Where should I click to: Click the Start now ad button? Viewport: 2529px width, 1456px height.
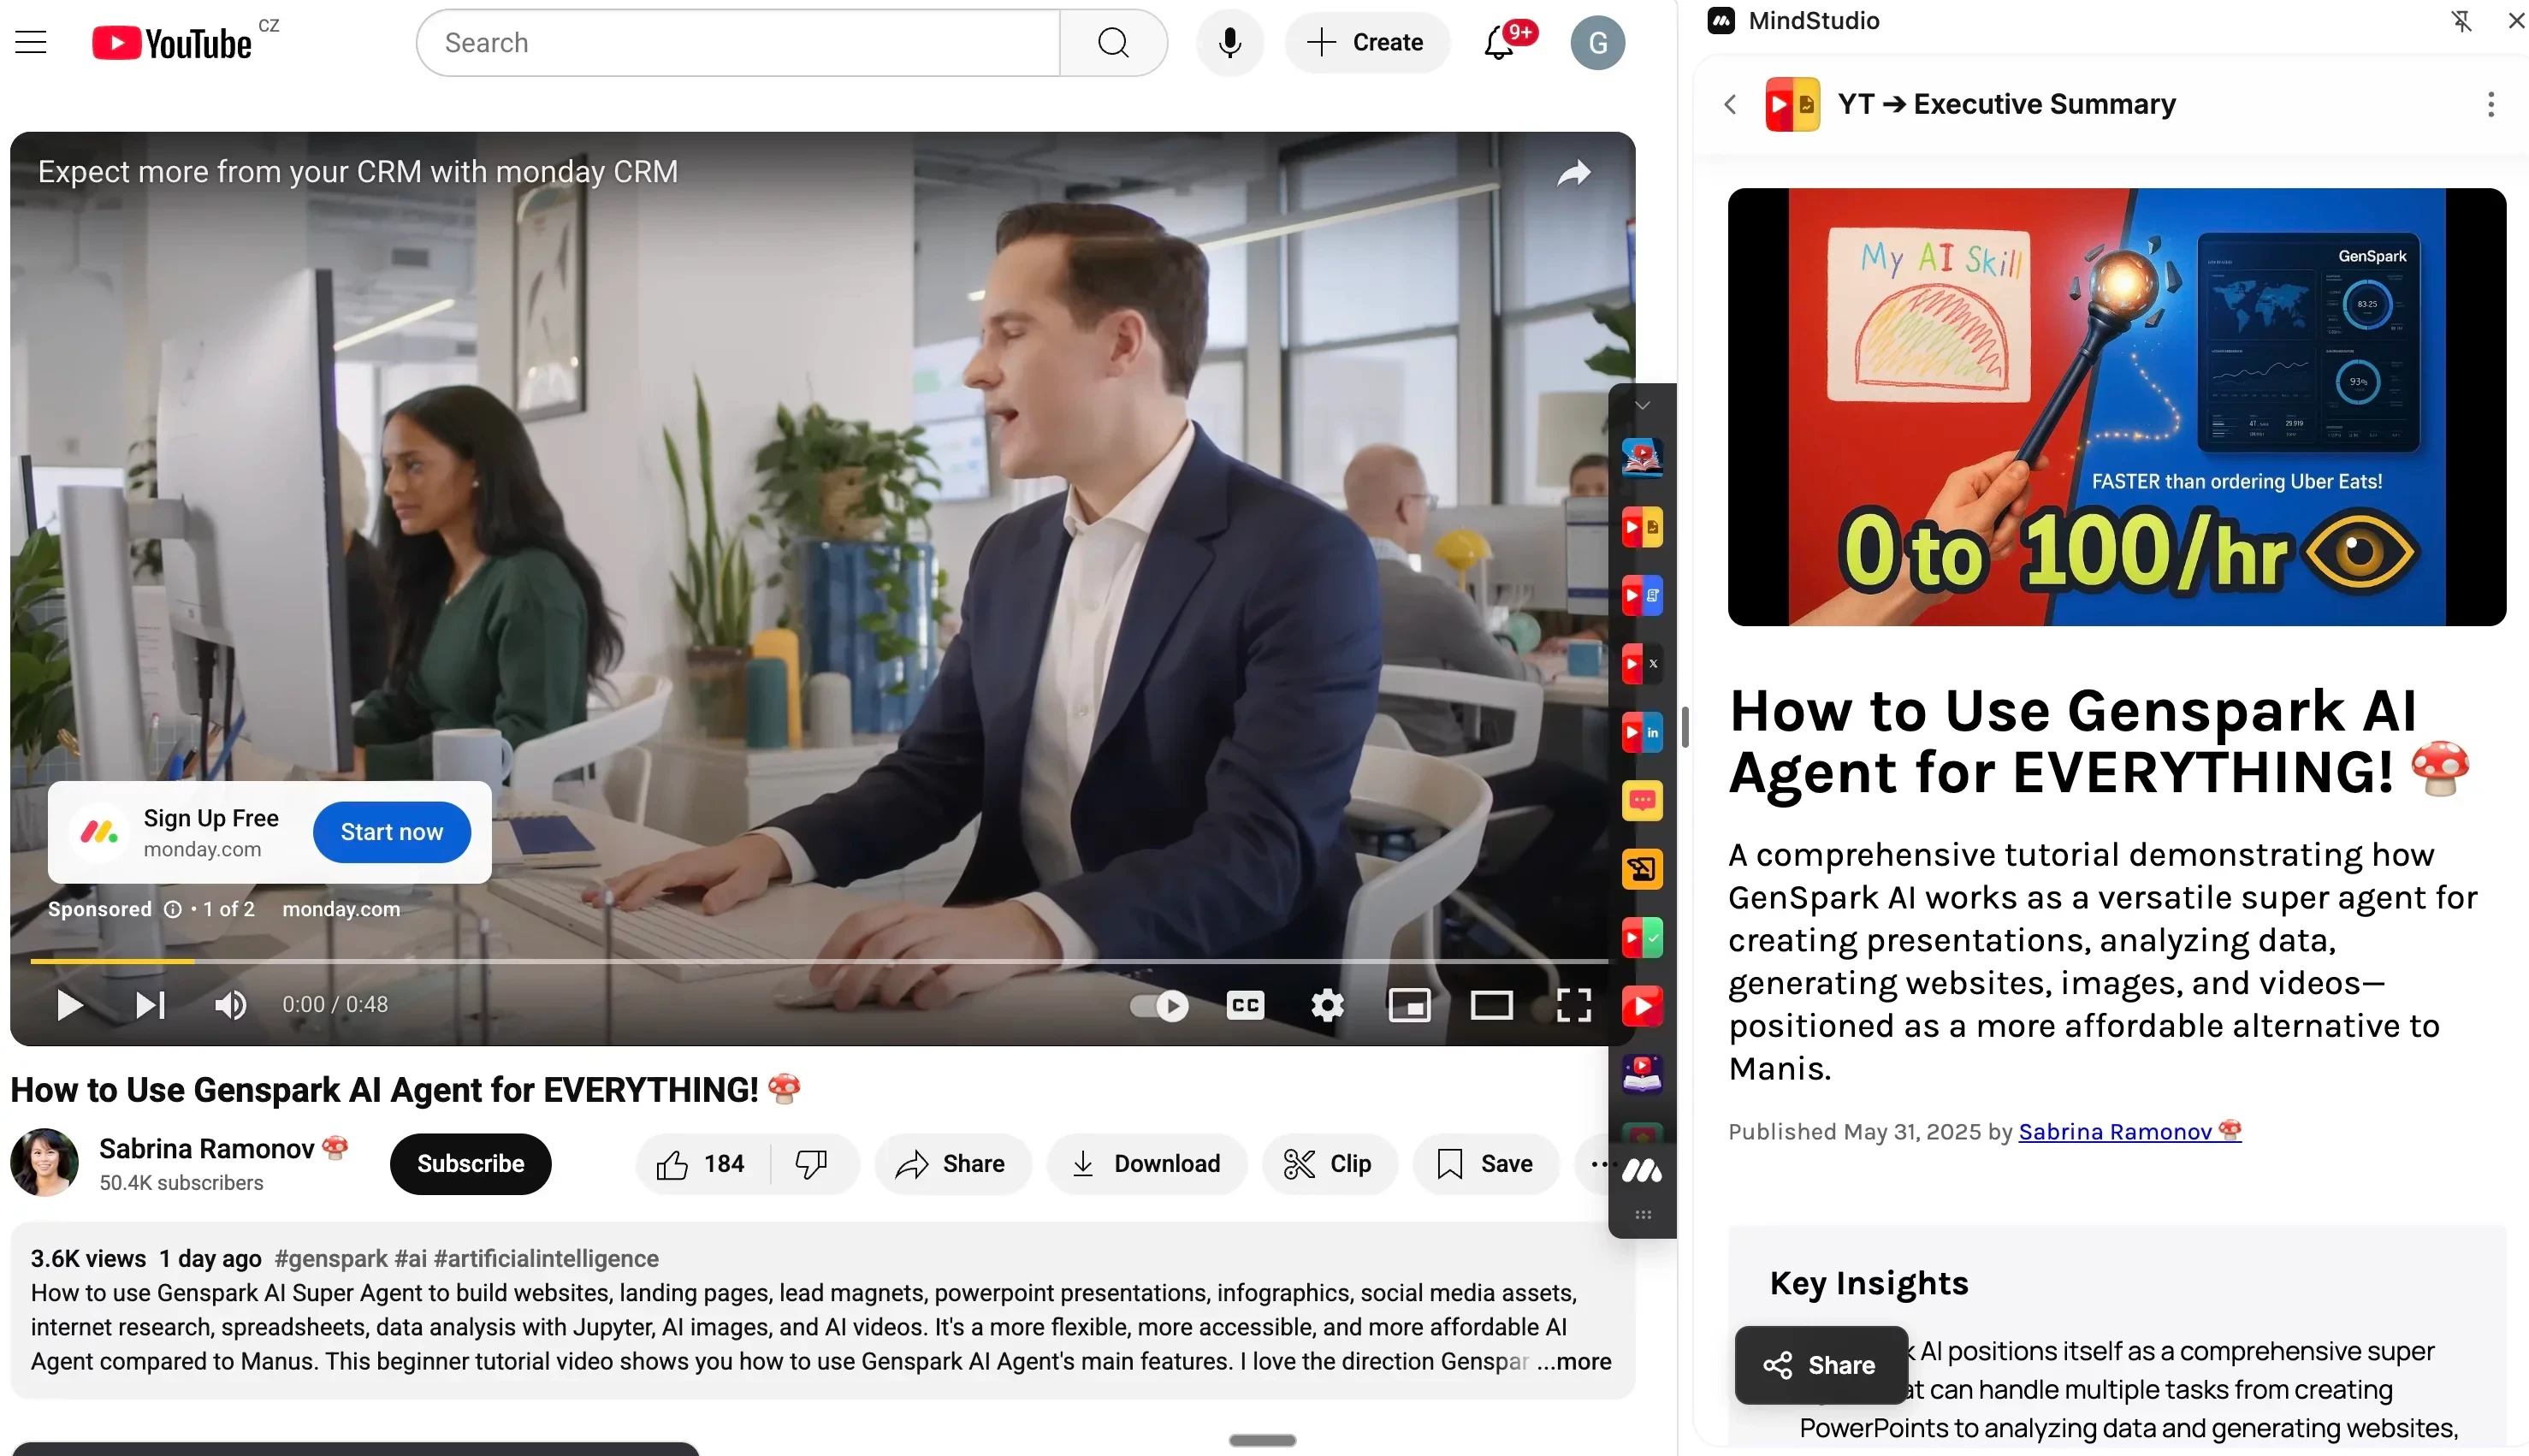392,832
